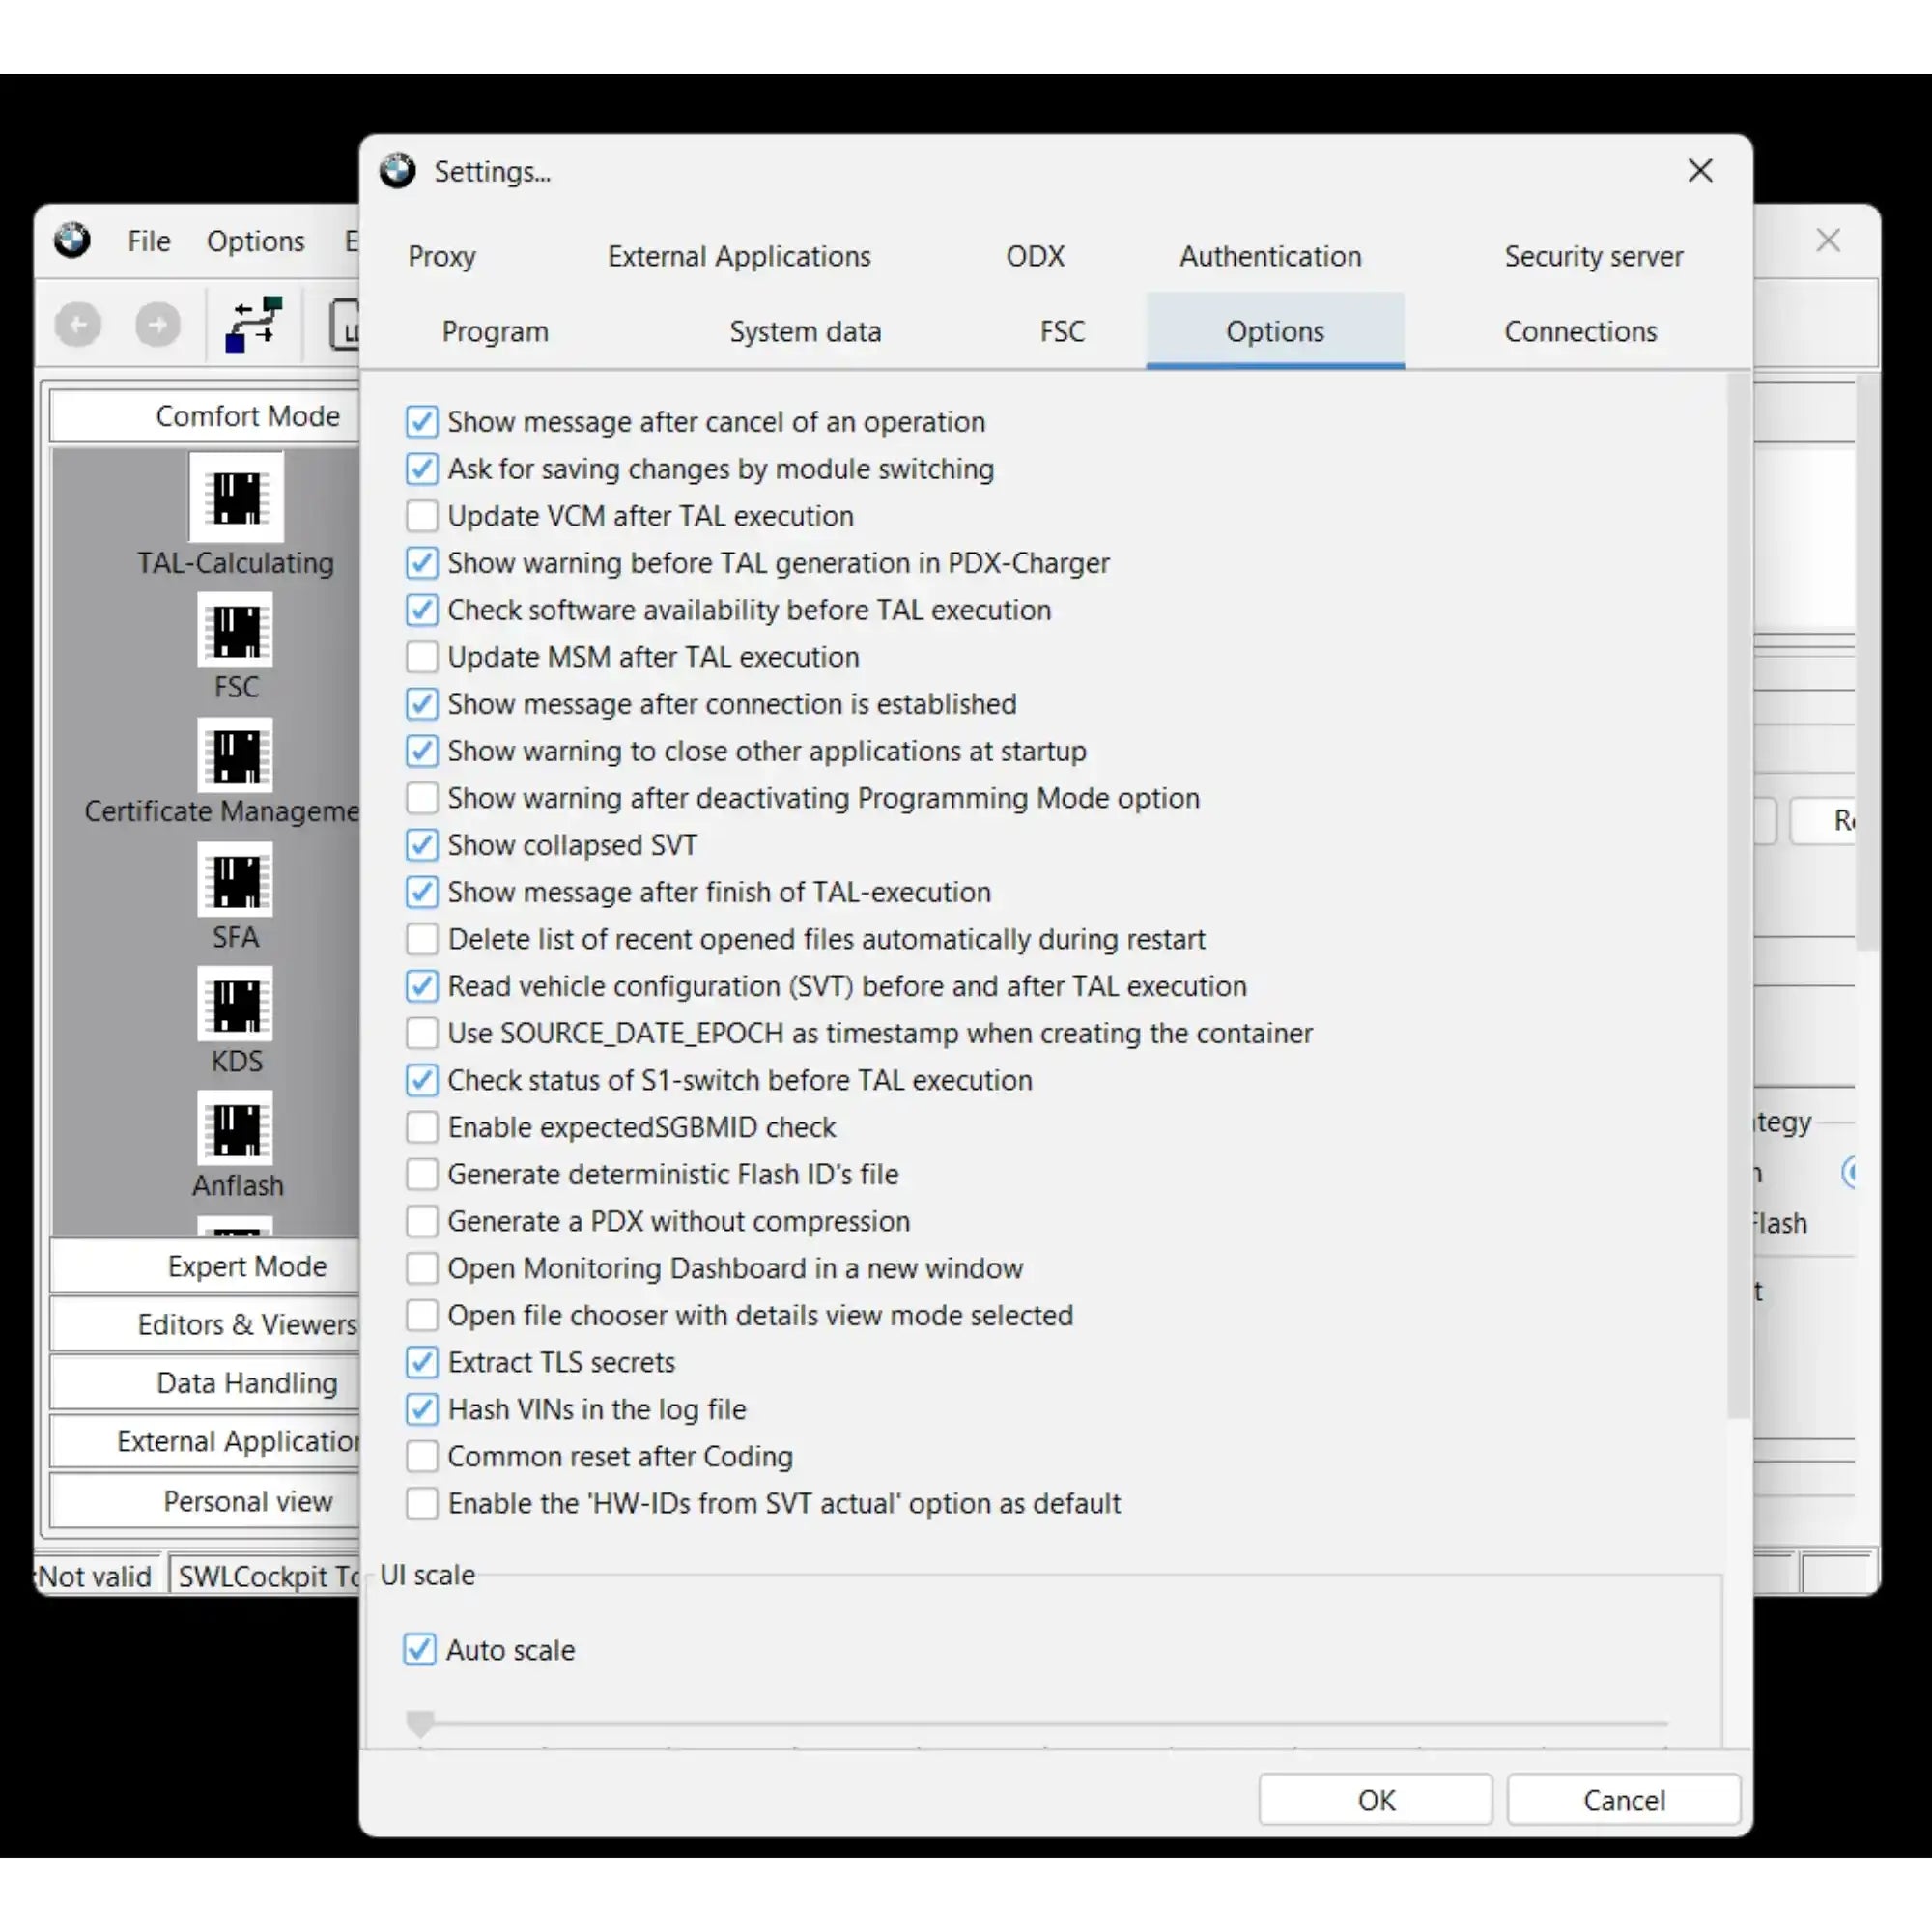Open the SFA module icon

236,880
